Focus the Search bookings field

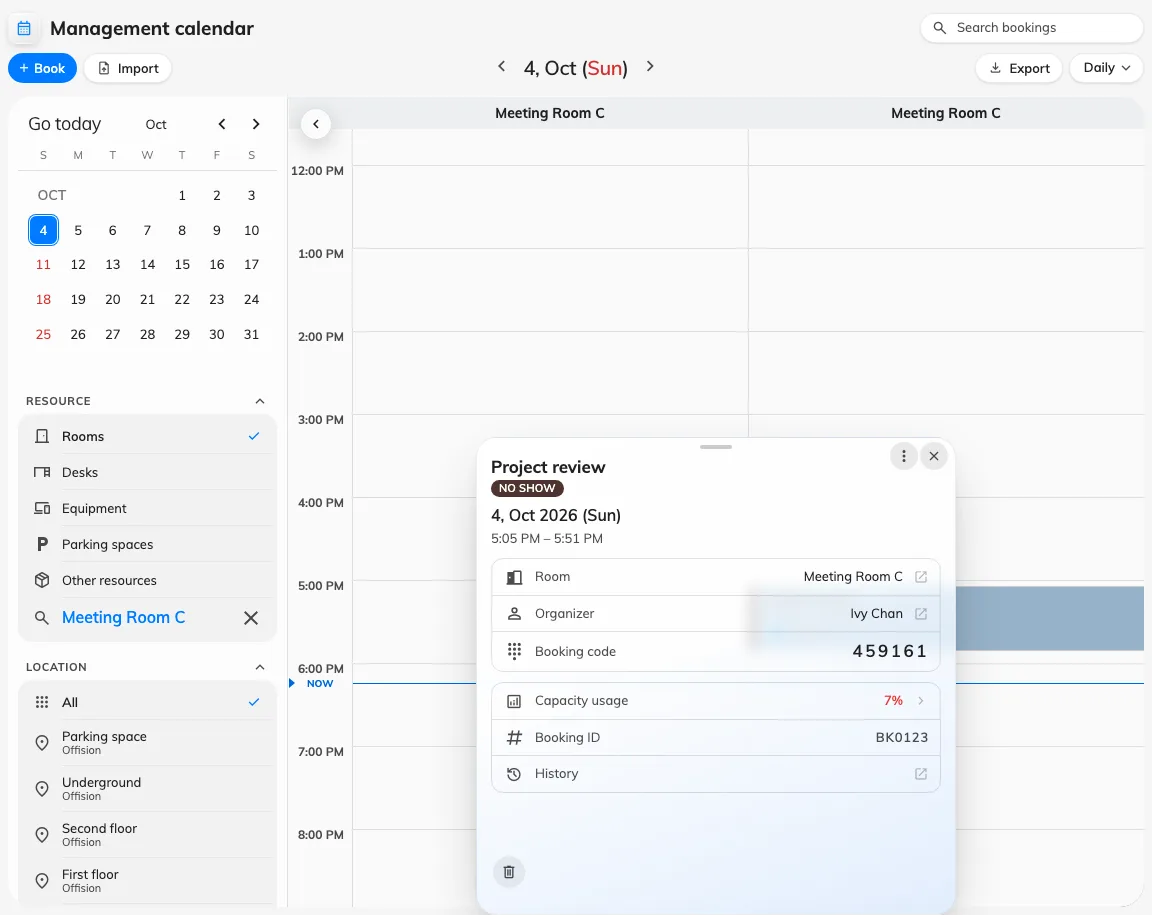tap(1032, 28)
